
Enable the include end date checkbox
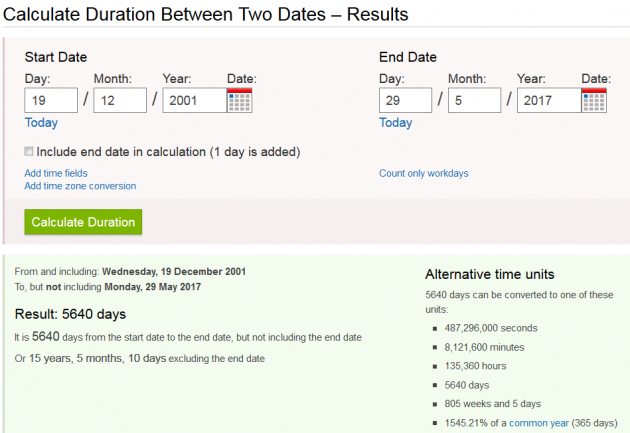click(29, 152)
